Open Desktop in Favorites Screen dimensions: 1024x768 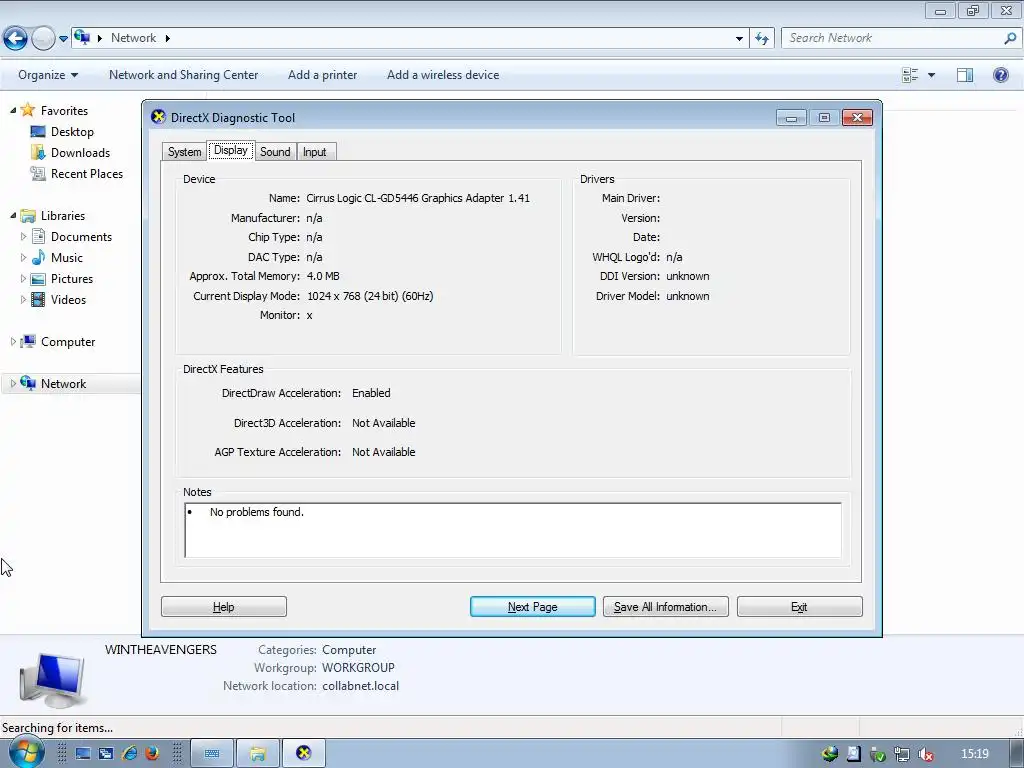click(72, 132)
